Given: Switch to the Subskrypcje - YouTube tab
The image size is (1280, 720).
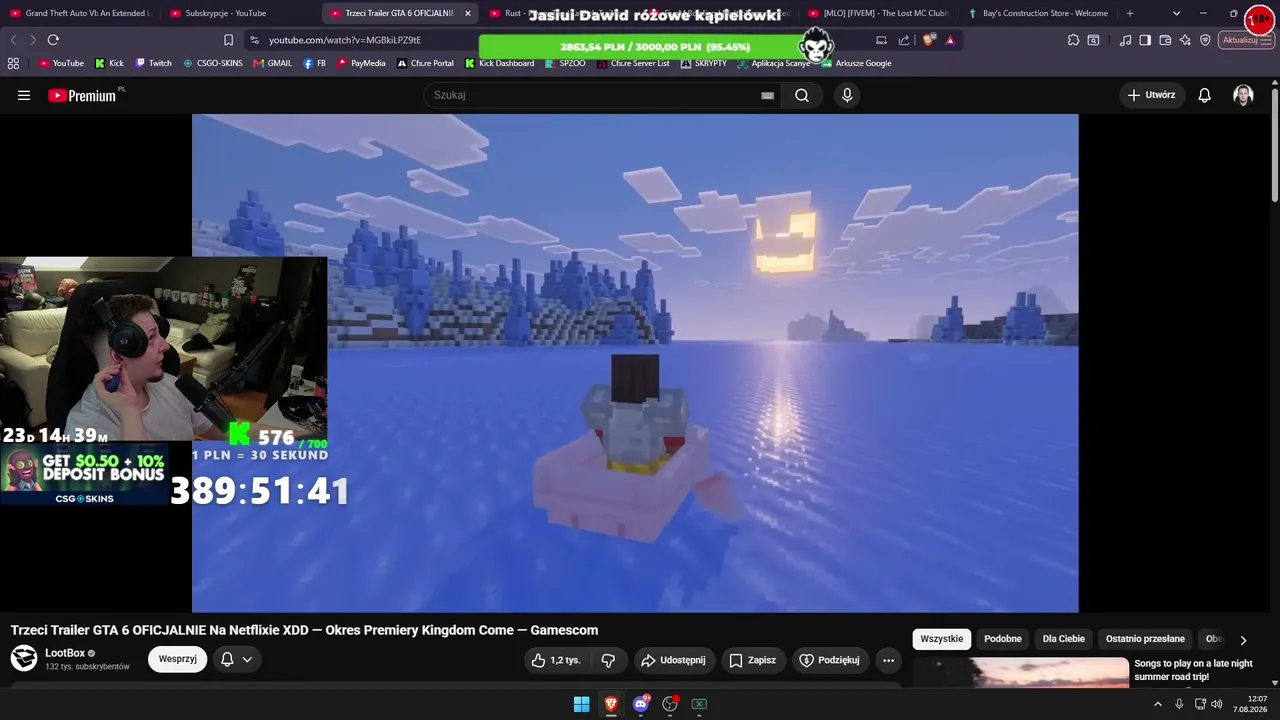Looking at the screenshot, I should point(241,13).
